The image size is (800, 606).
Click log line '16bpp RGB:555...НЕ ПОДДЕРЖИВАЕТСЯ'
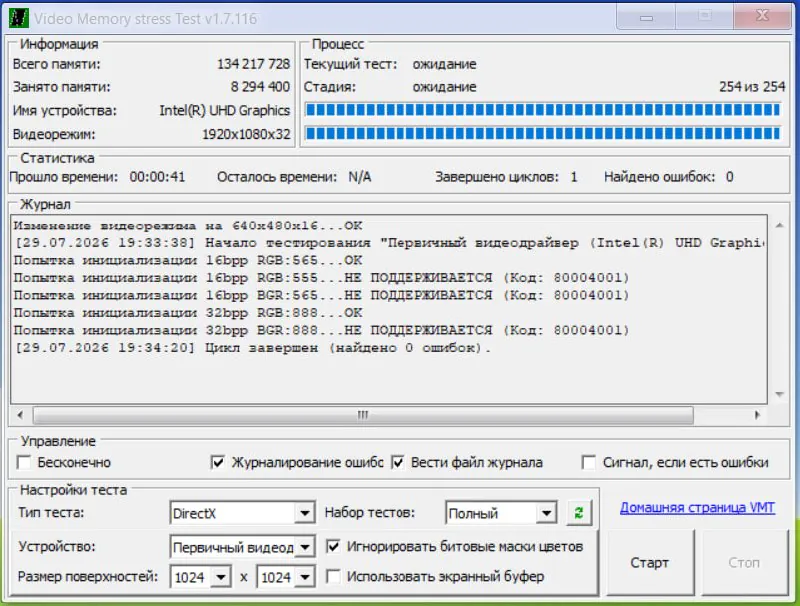pyautogui.click(x=321, y=278)
